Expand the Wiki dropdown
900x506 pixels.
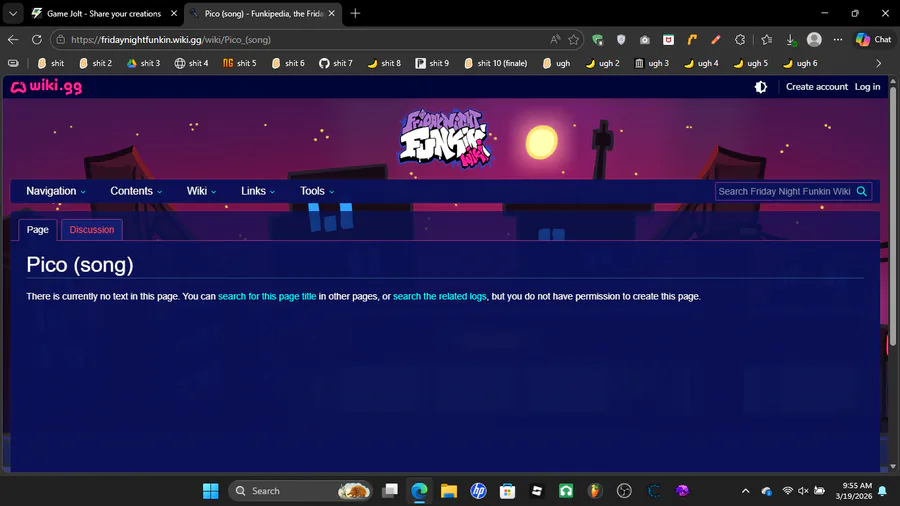[x=201, y=191]
